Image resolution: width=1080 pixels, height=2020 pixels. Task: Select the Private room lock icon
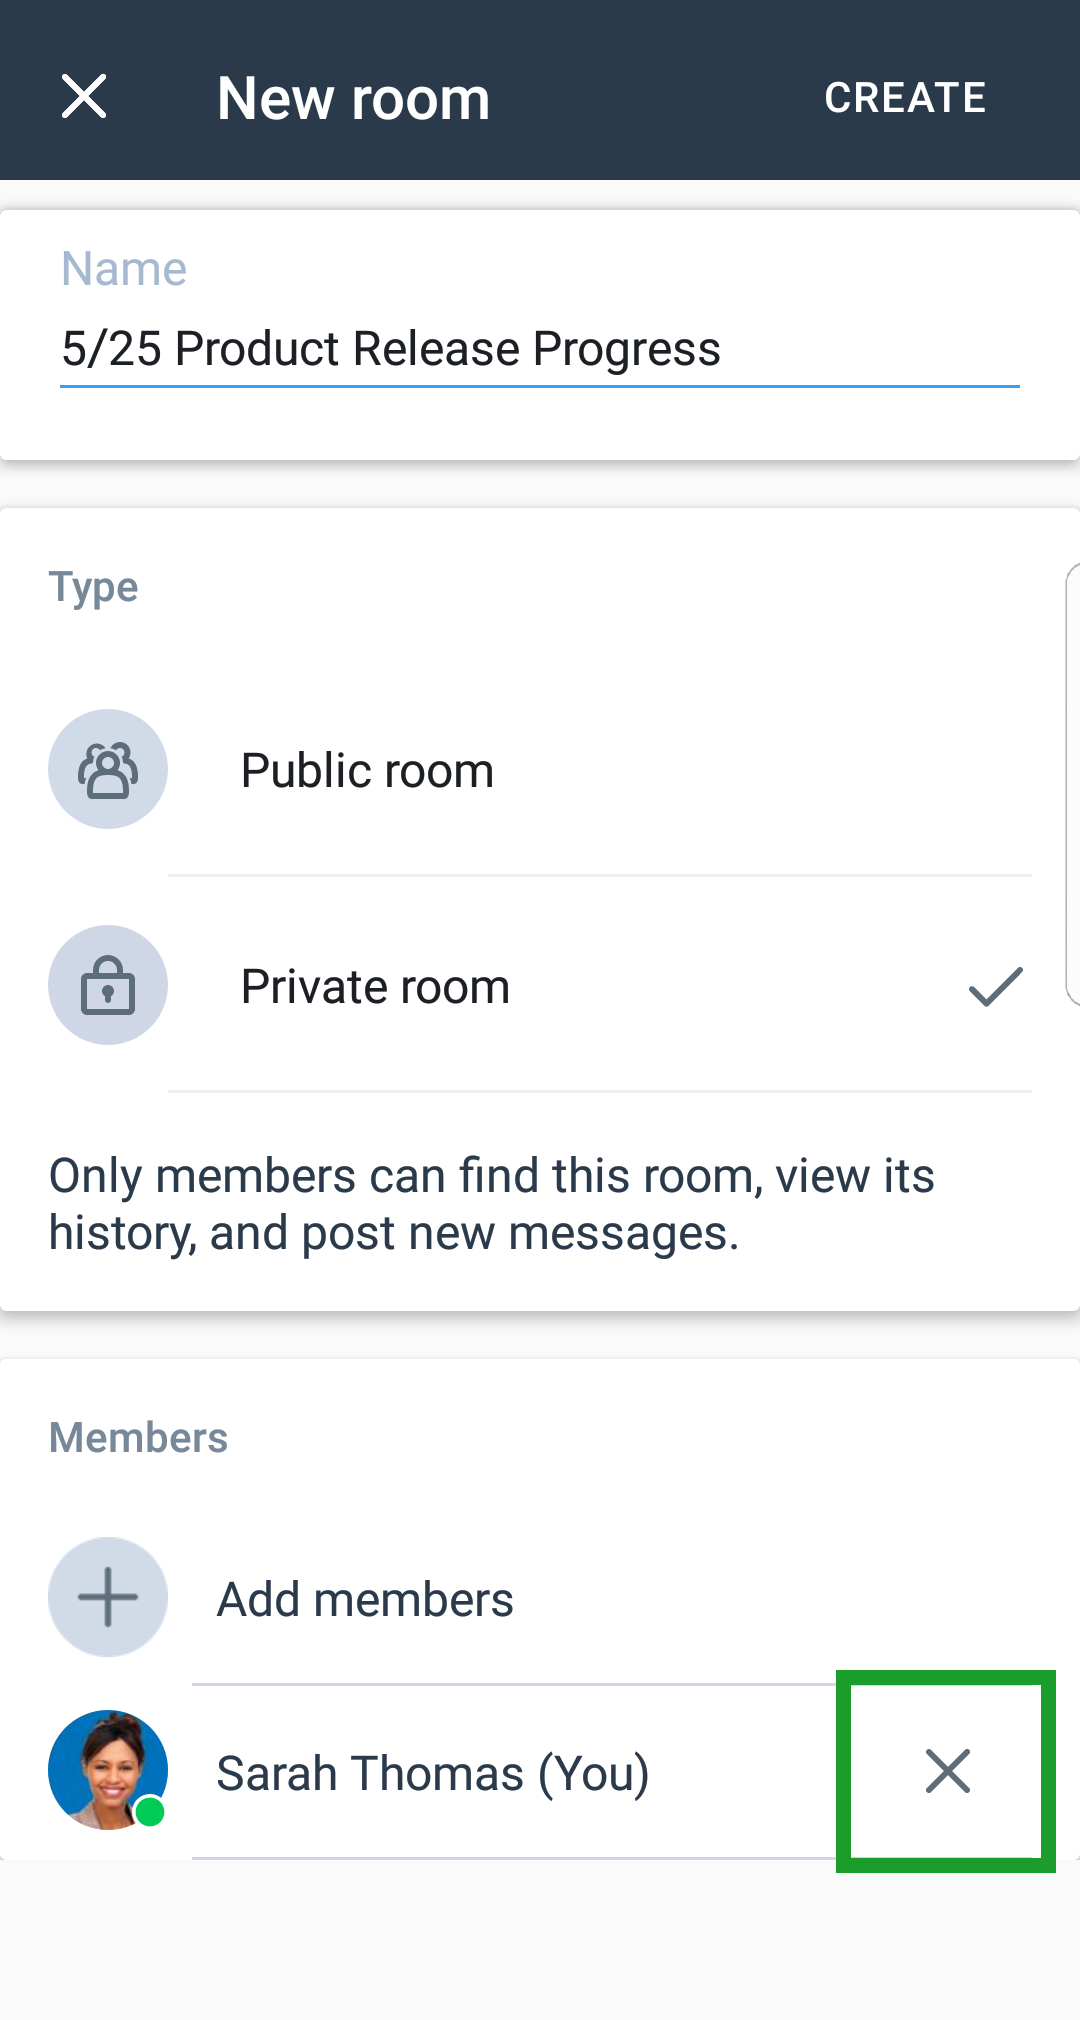coord(108,985)
